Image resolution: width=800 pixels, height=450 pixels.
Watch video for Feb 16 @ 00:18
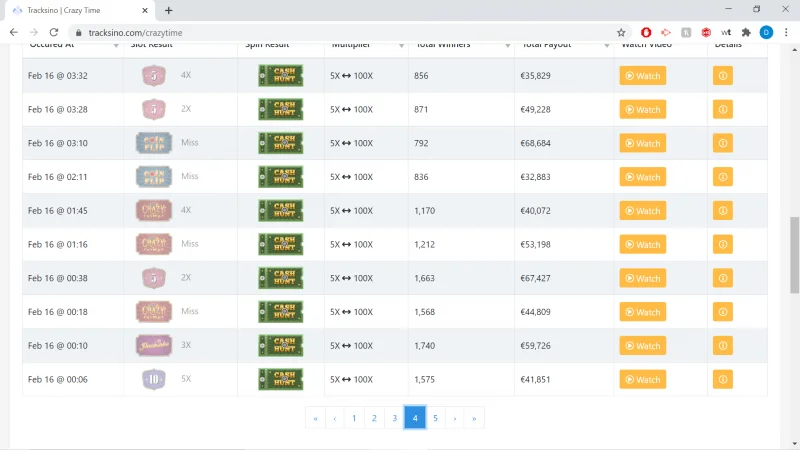click(x=643, y=312)
